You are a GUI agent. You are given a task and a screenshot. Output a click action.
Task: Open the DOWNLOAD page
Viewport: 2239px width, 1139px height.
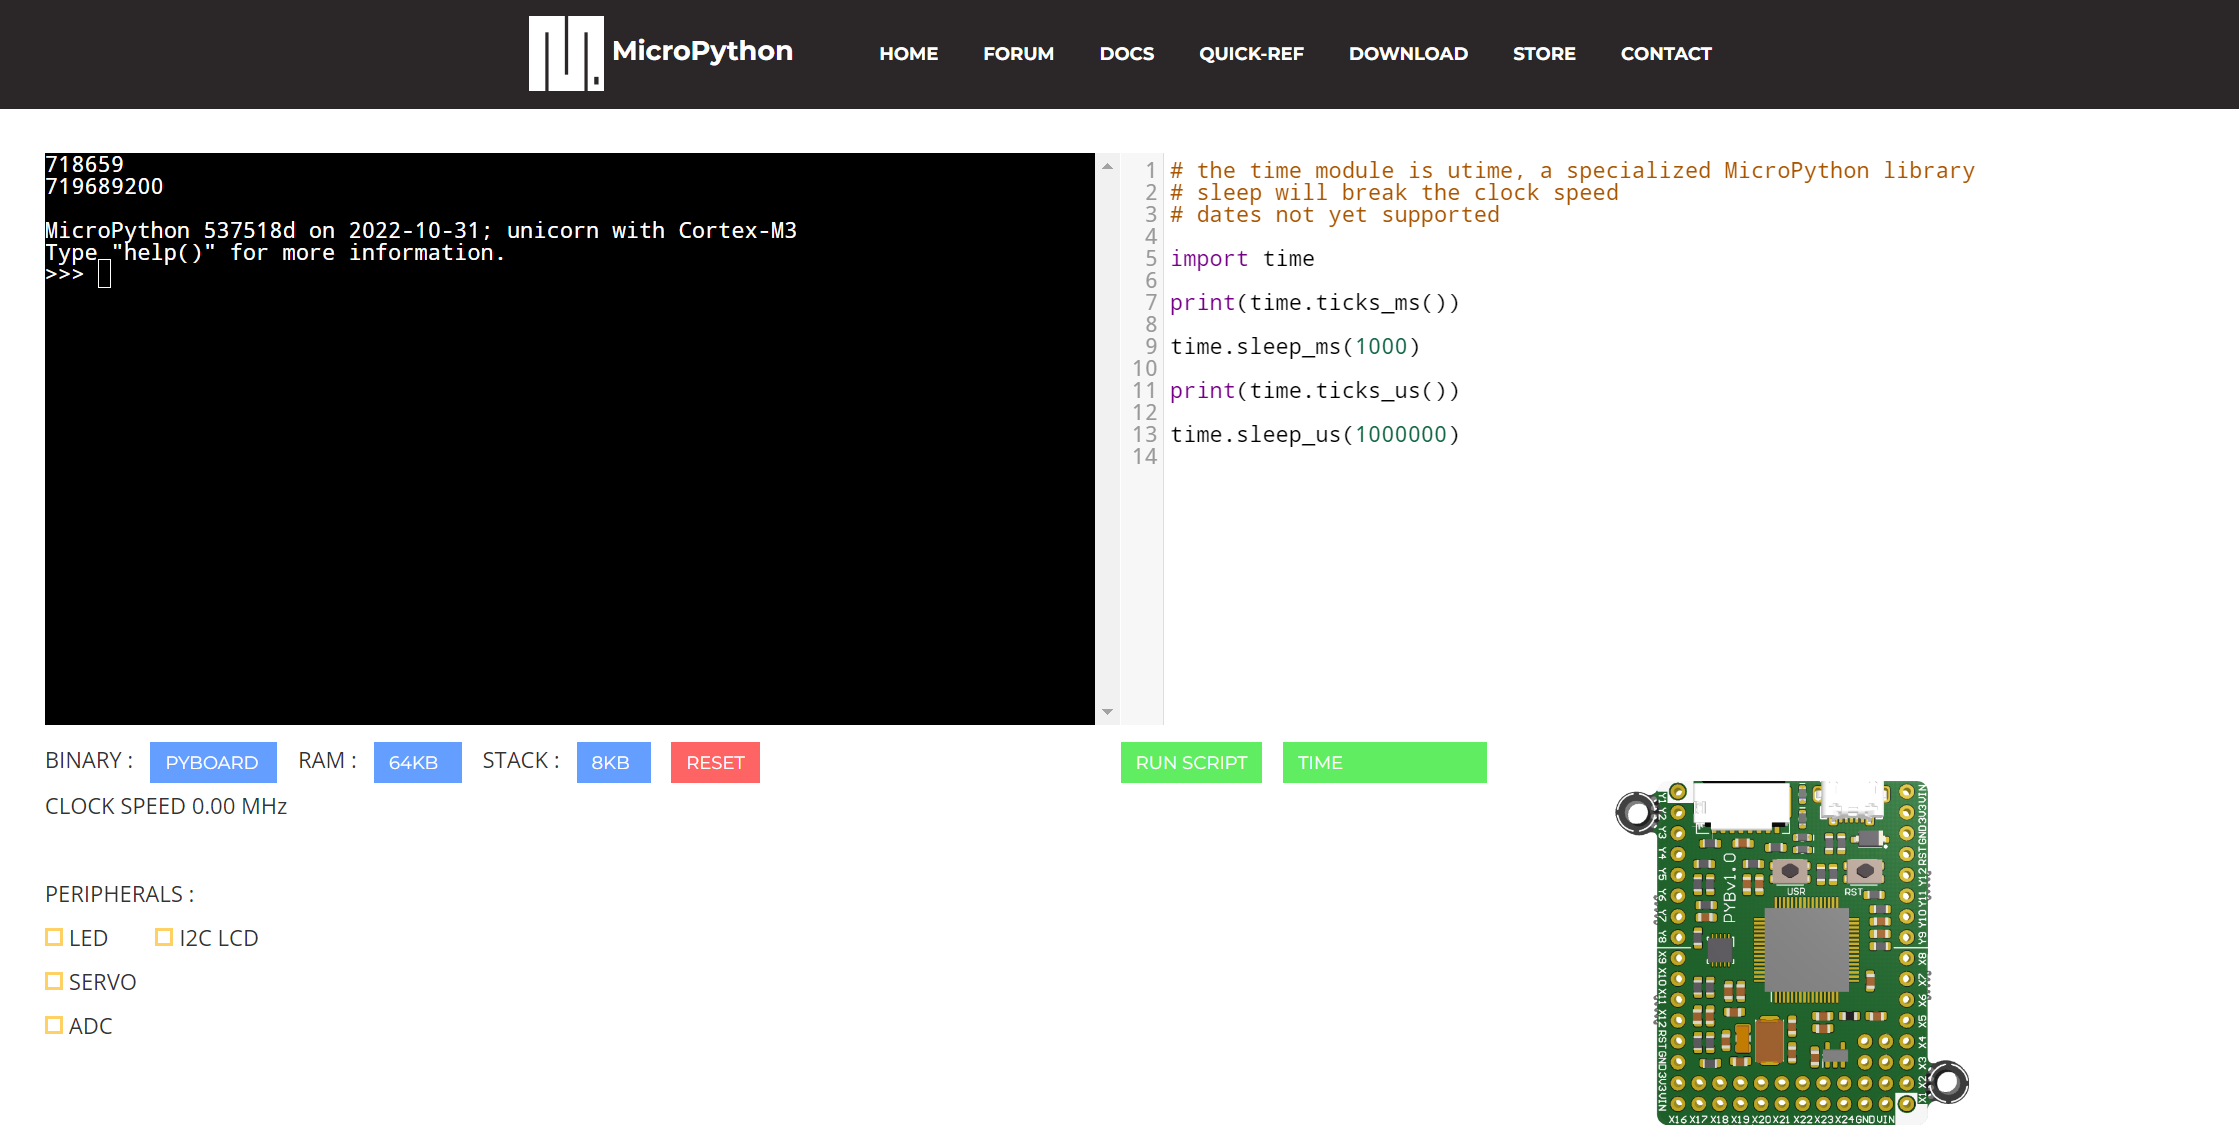1408,54
